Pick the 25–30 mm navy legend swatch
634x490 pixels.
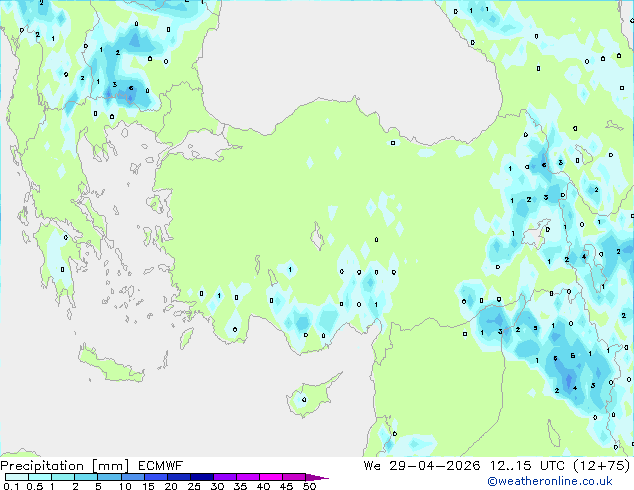tap(202, 477)
